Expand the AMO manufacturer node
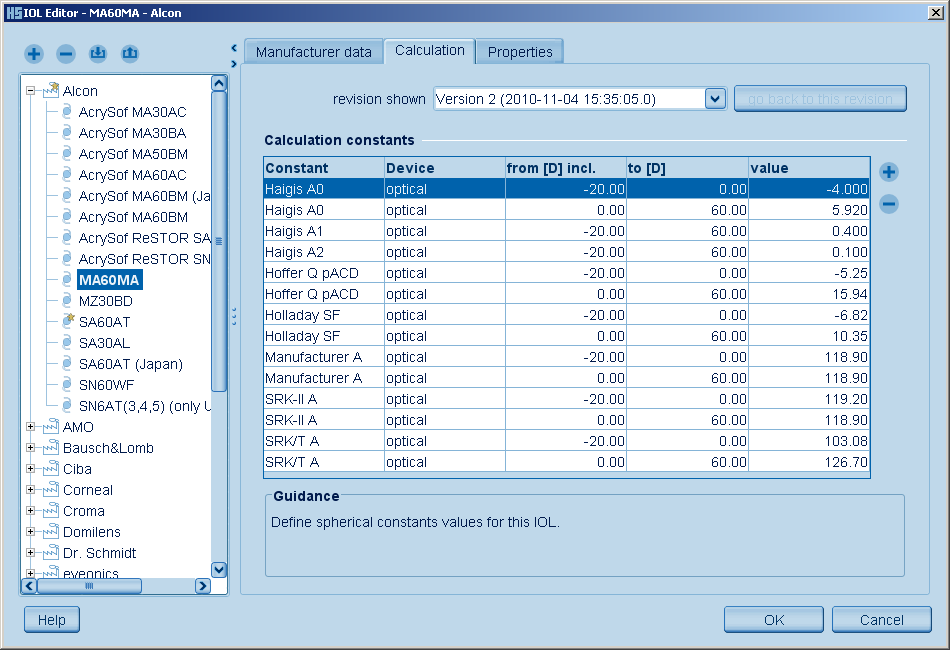 click(31, 427)
